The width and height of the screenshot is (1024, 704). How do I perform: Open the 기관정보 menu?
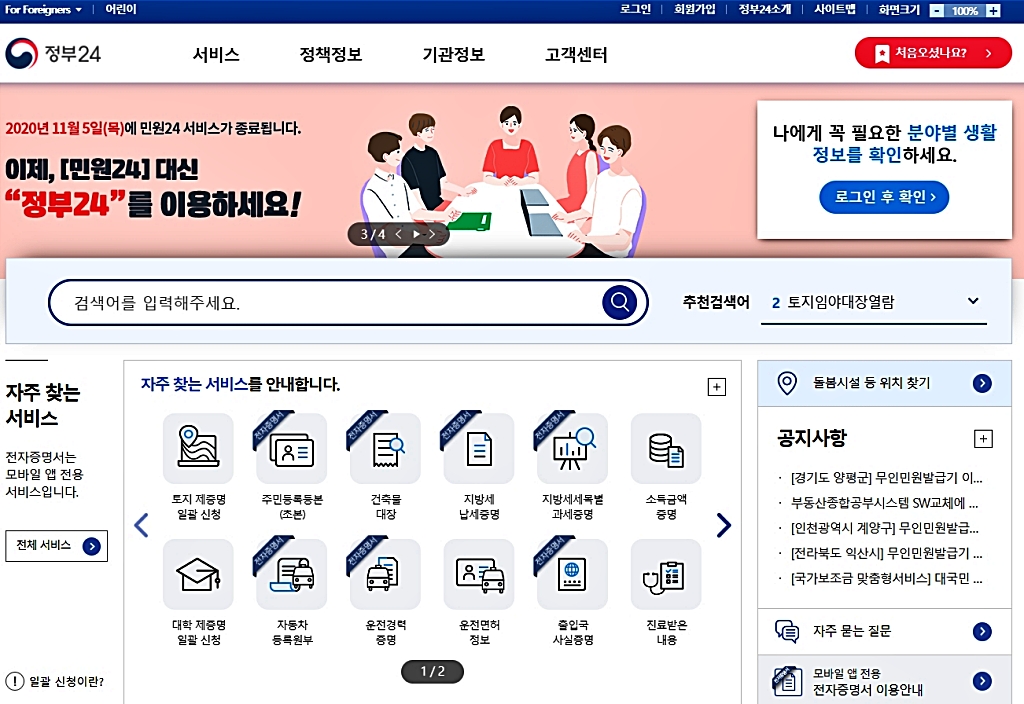point(453,54)
